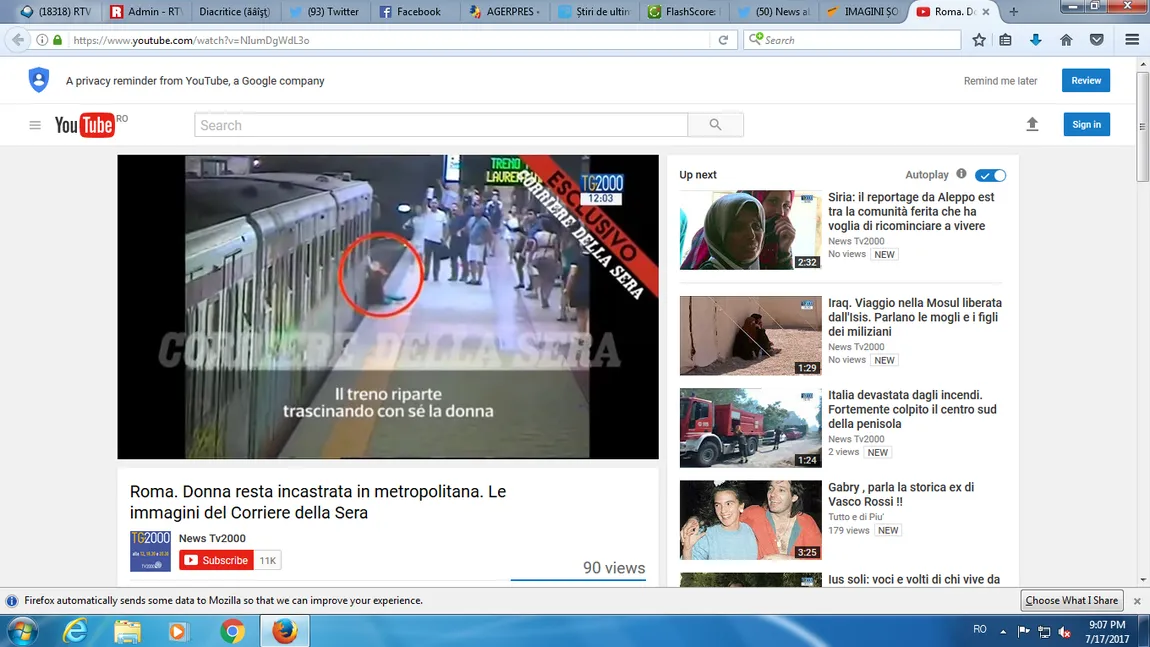Launch Internet Explorer from the taskbar
Viewport: 1150px width, 647px height.
click(x=75, y=631)
